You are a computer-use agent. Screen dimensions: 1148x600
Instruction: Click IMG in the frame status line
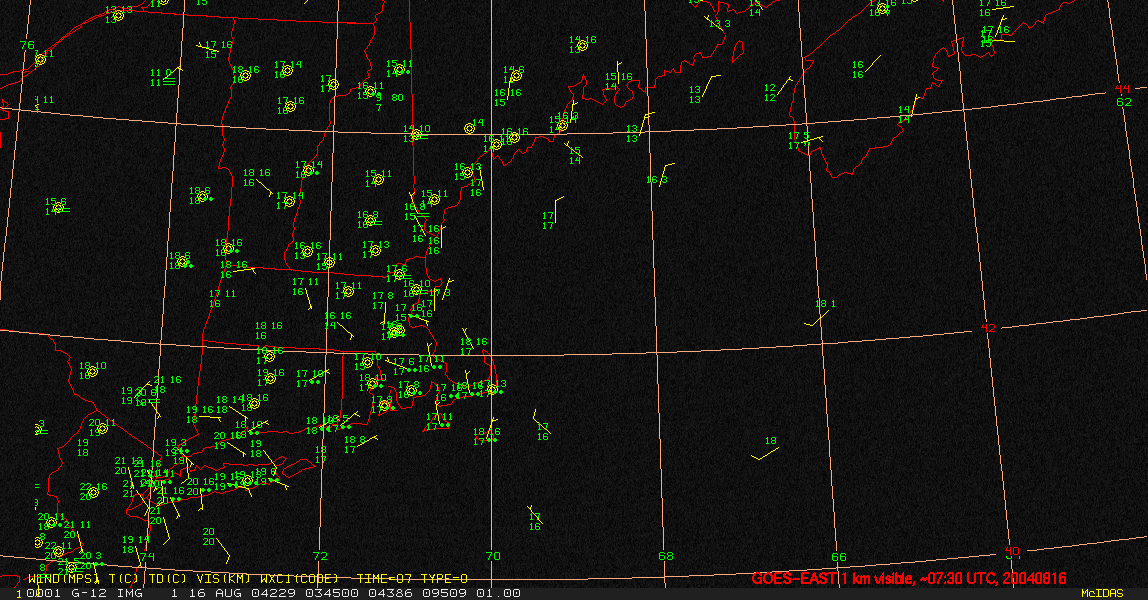(131, 593)
